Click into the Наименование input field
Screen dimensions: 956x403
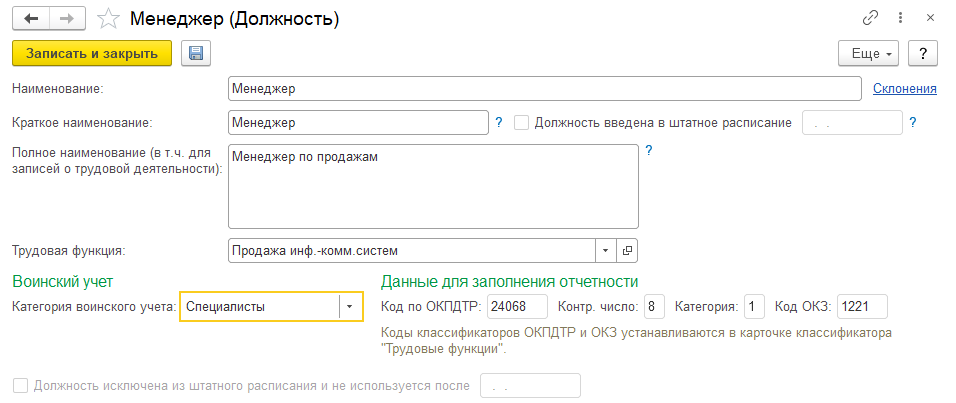pos(544,88)
